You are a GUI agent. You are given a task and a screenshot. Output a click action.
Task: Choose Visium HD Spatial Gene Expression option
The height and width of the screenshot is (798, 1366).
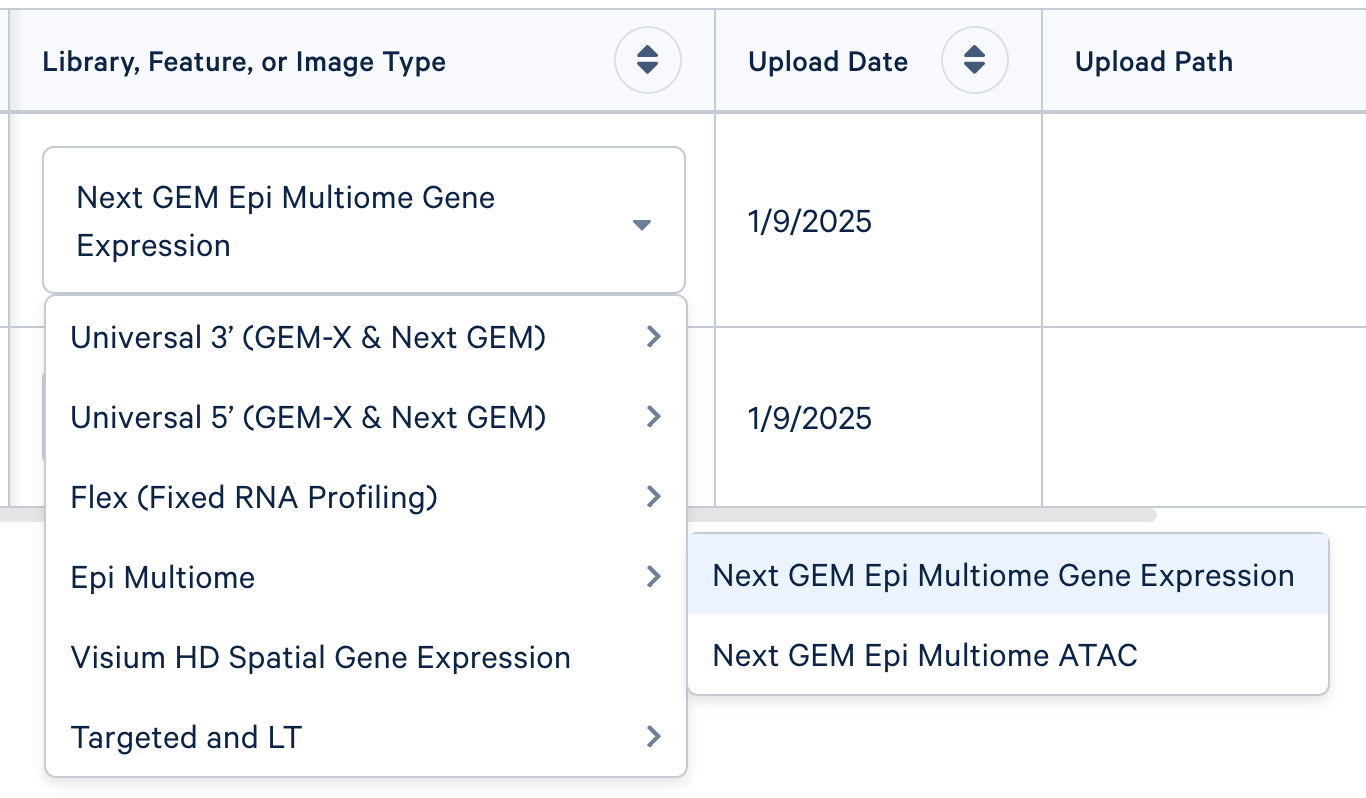(x=320, y=657)
